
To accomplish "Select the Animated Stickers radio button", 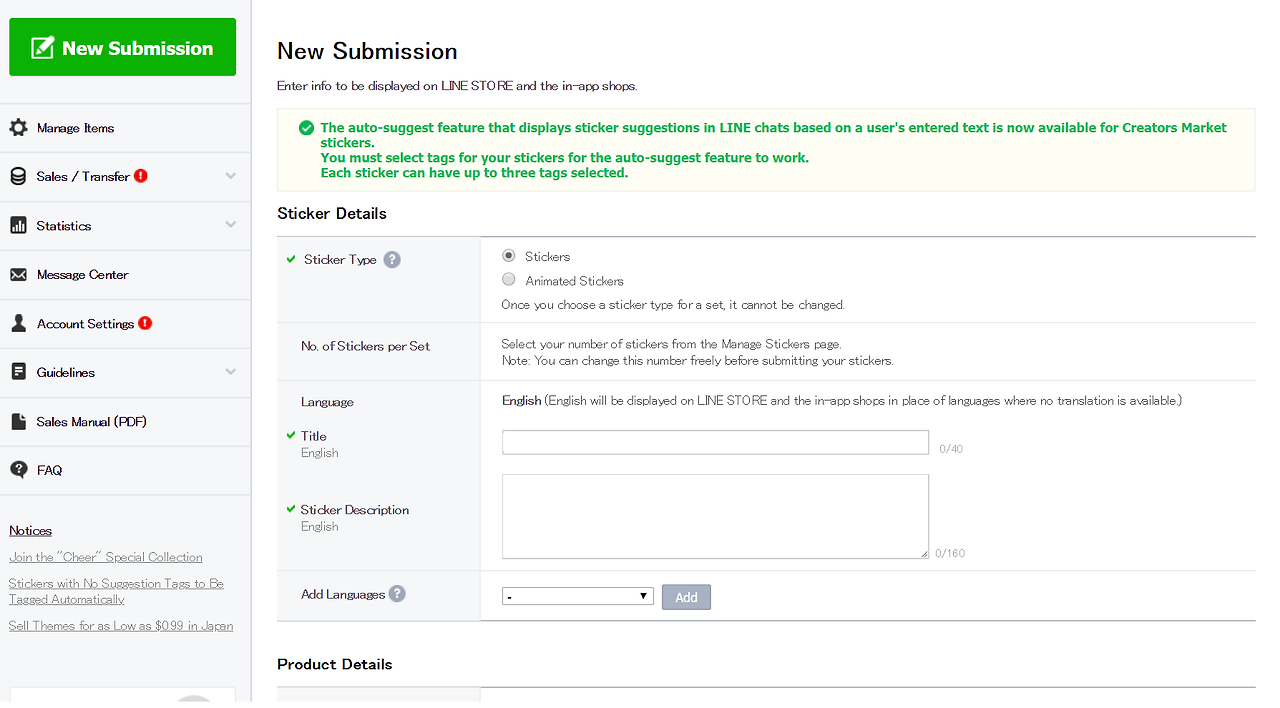I will (x=509, y=280).
